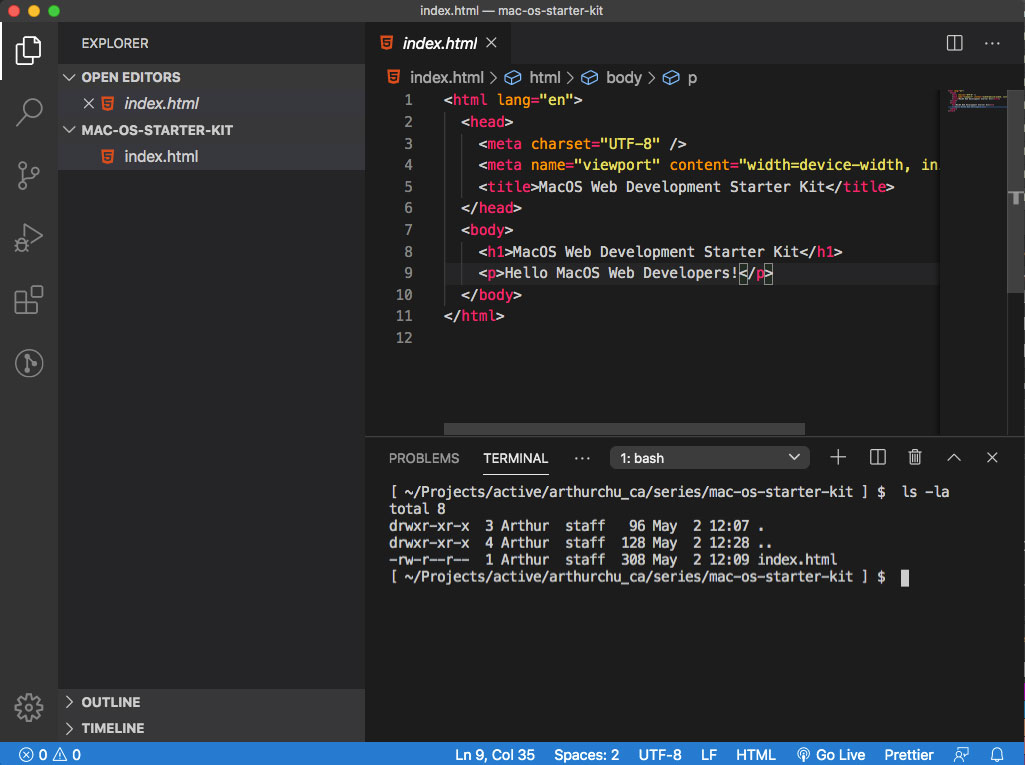The image size is (1025, 765).
Task: Click Ln 9, Col 35 to go to line
Action: (494, 755)
